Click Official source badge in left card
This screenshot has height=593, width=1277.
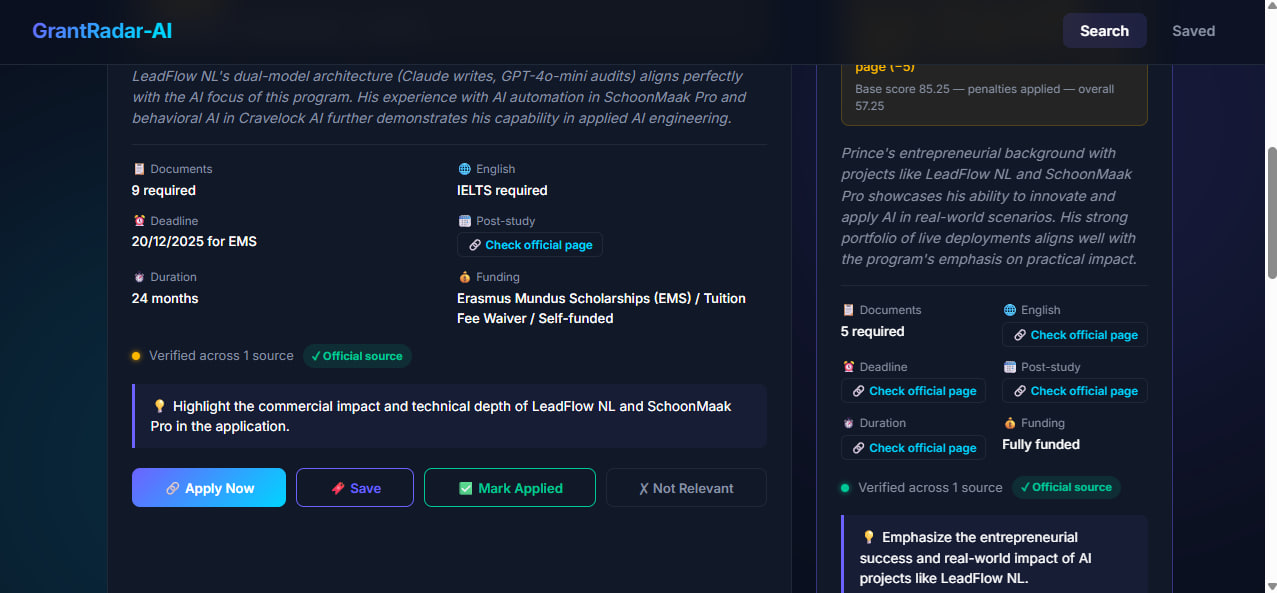coord(357,356)
